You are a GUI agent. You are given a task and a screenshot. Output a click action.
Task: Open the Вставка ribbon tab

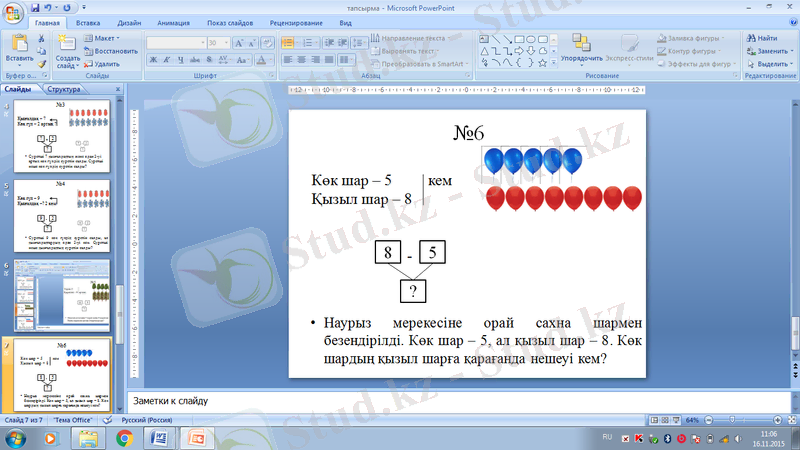coord(87,21)
